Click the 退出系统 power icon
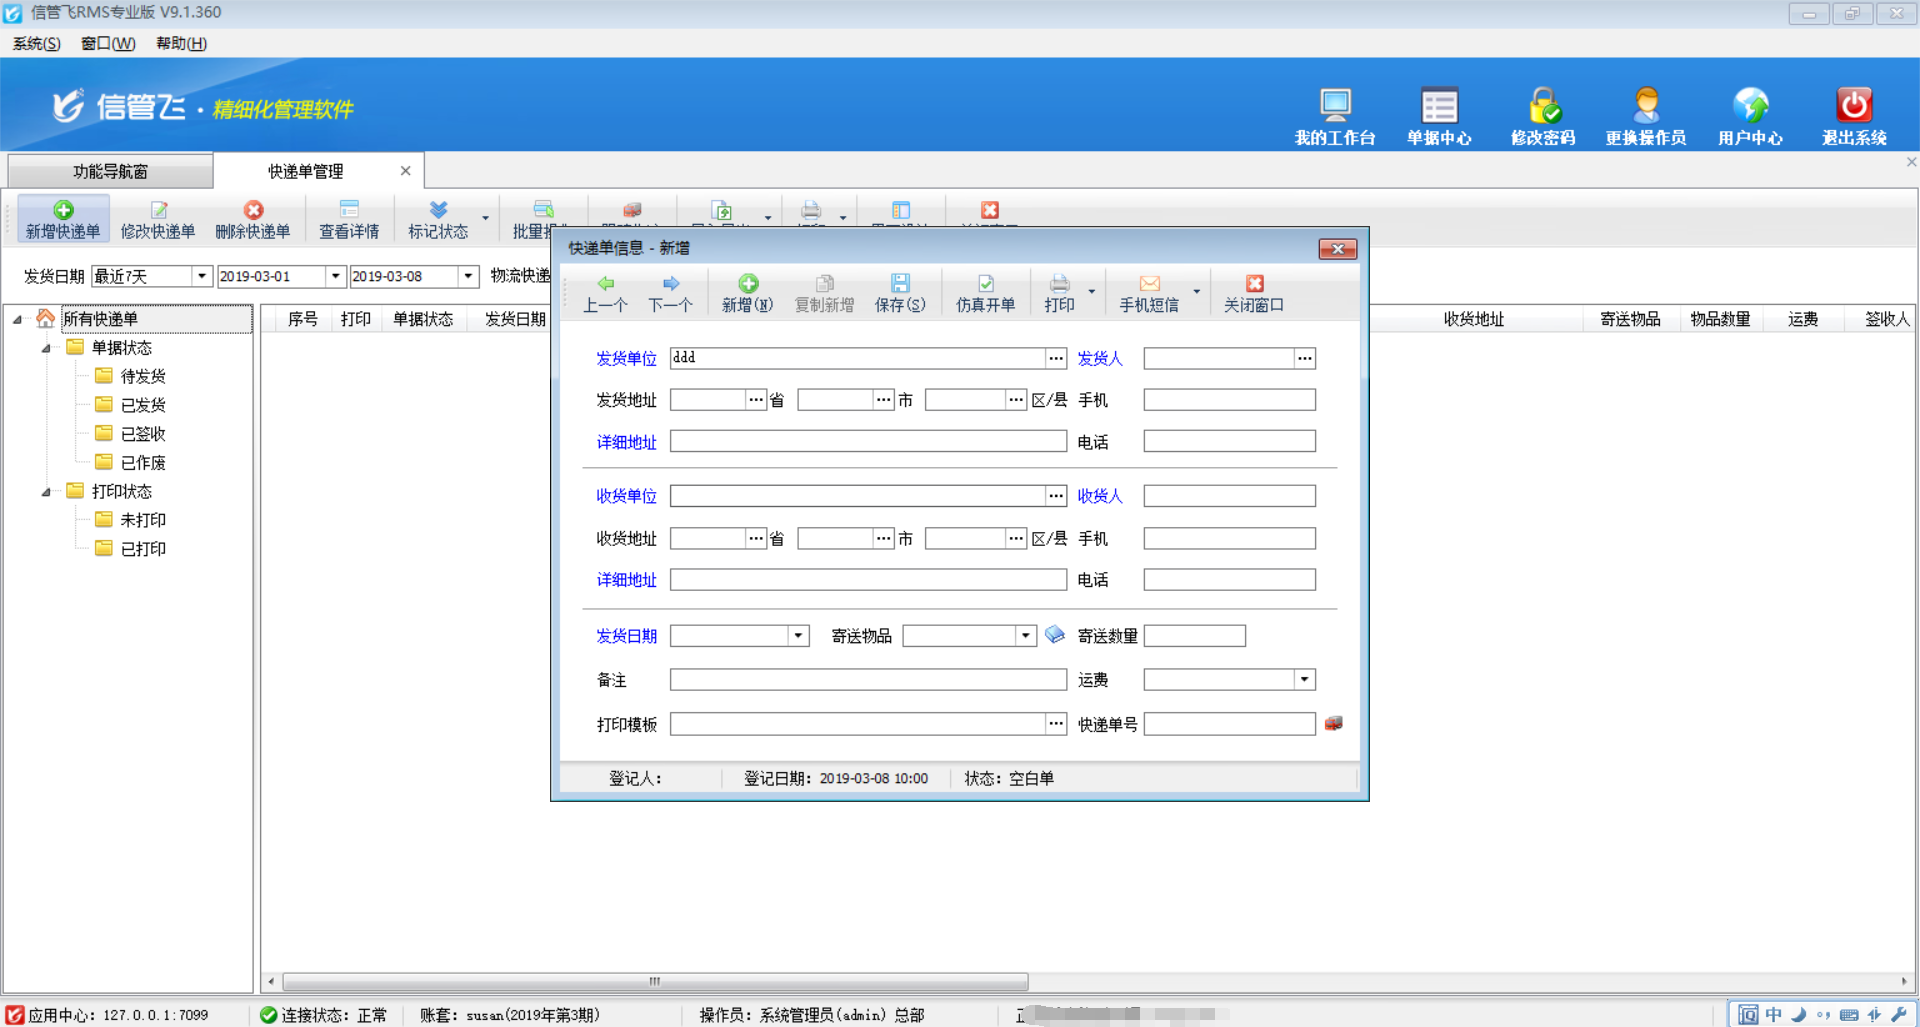The image size is (1920, 1027). coord(1853,106)
